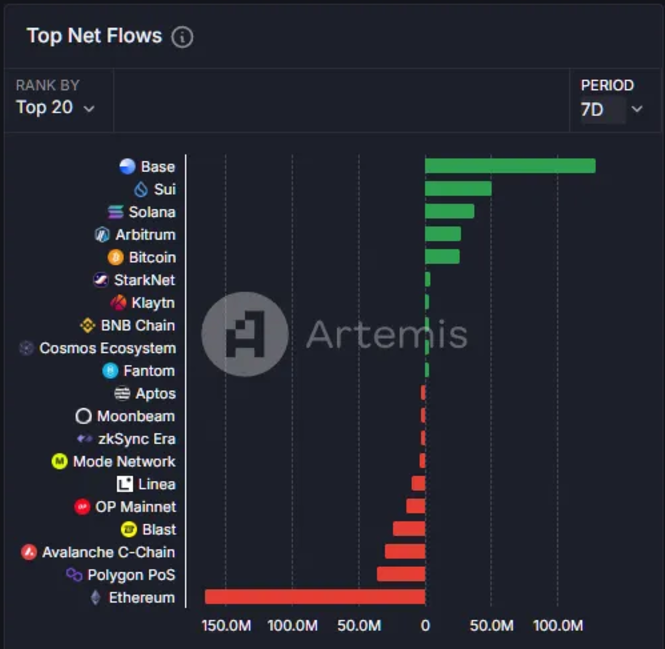Image resolution: width=665 pixels, height=649 pixels.
Task: Open the Rank By Top 20 dropdown
Action: (x=56, y=108)
